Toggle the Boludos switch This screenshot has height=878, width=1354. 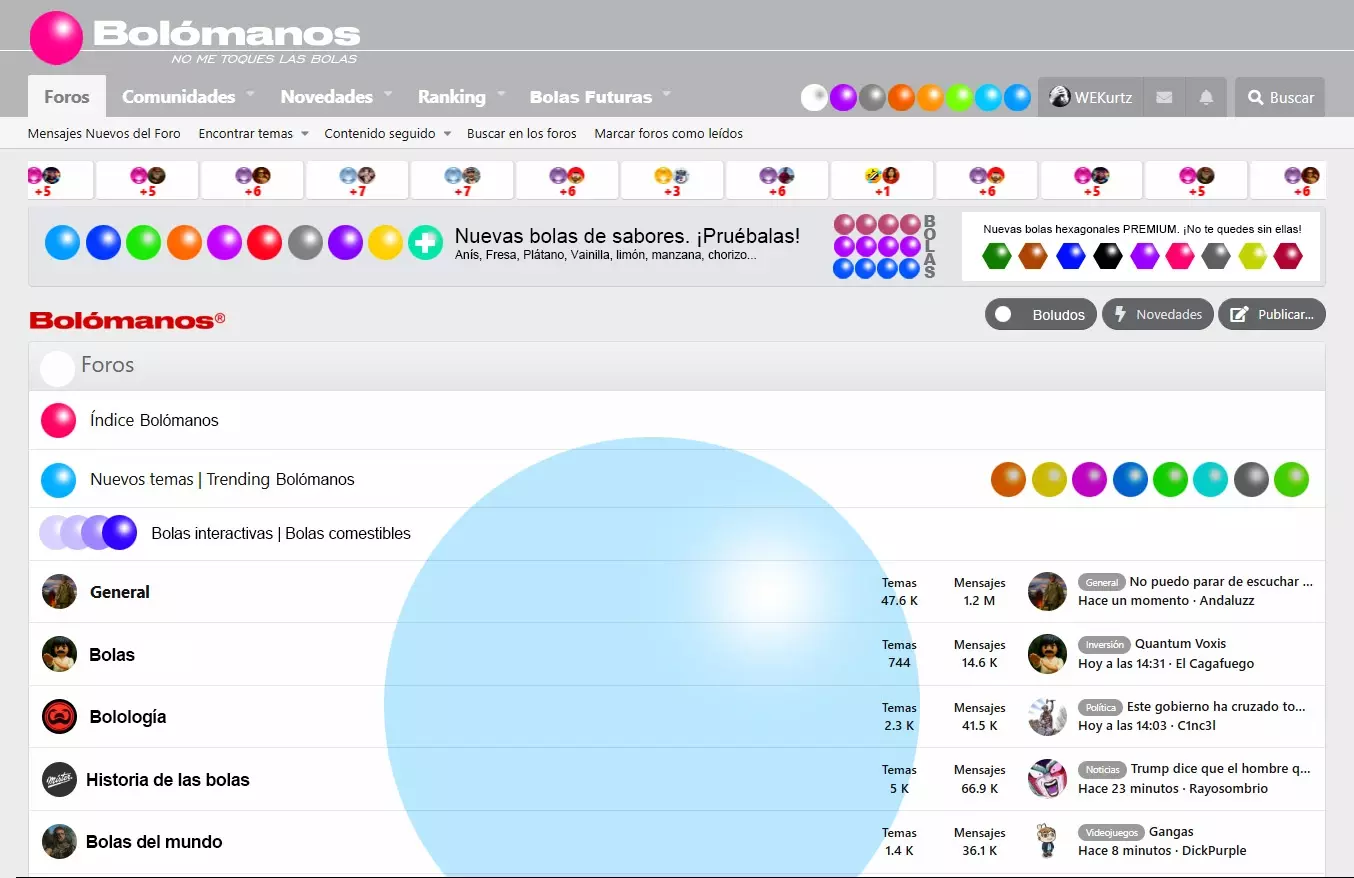pos(1041,314)
